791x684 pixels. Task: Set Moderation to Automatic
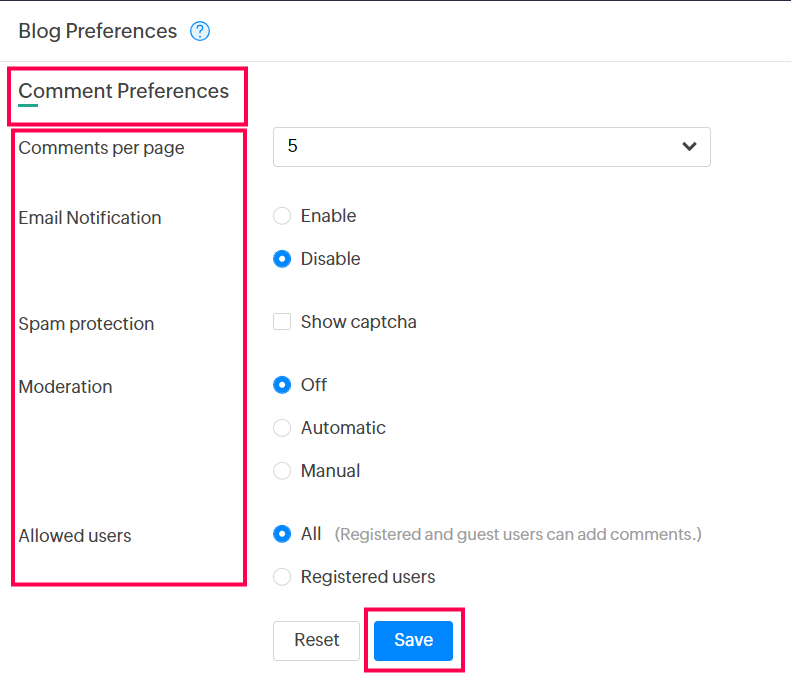click(282, 428)
